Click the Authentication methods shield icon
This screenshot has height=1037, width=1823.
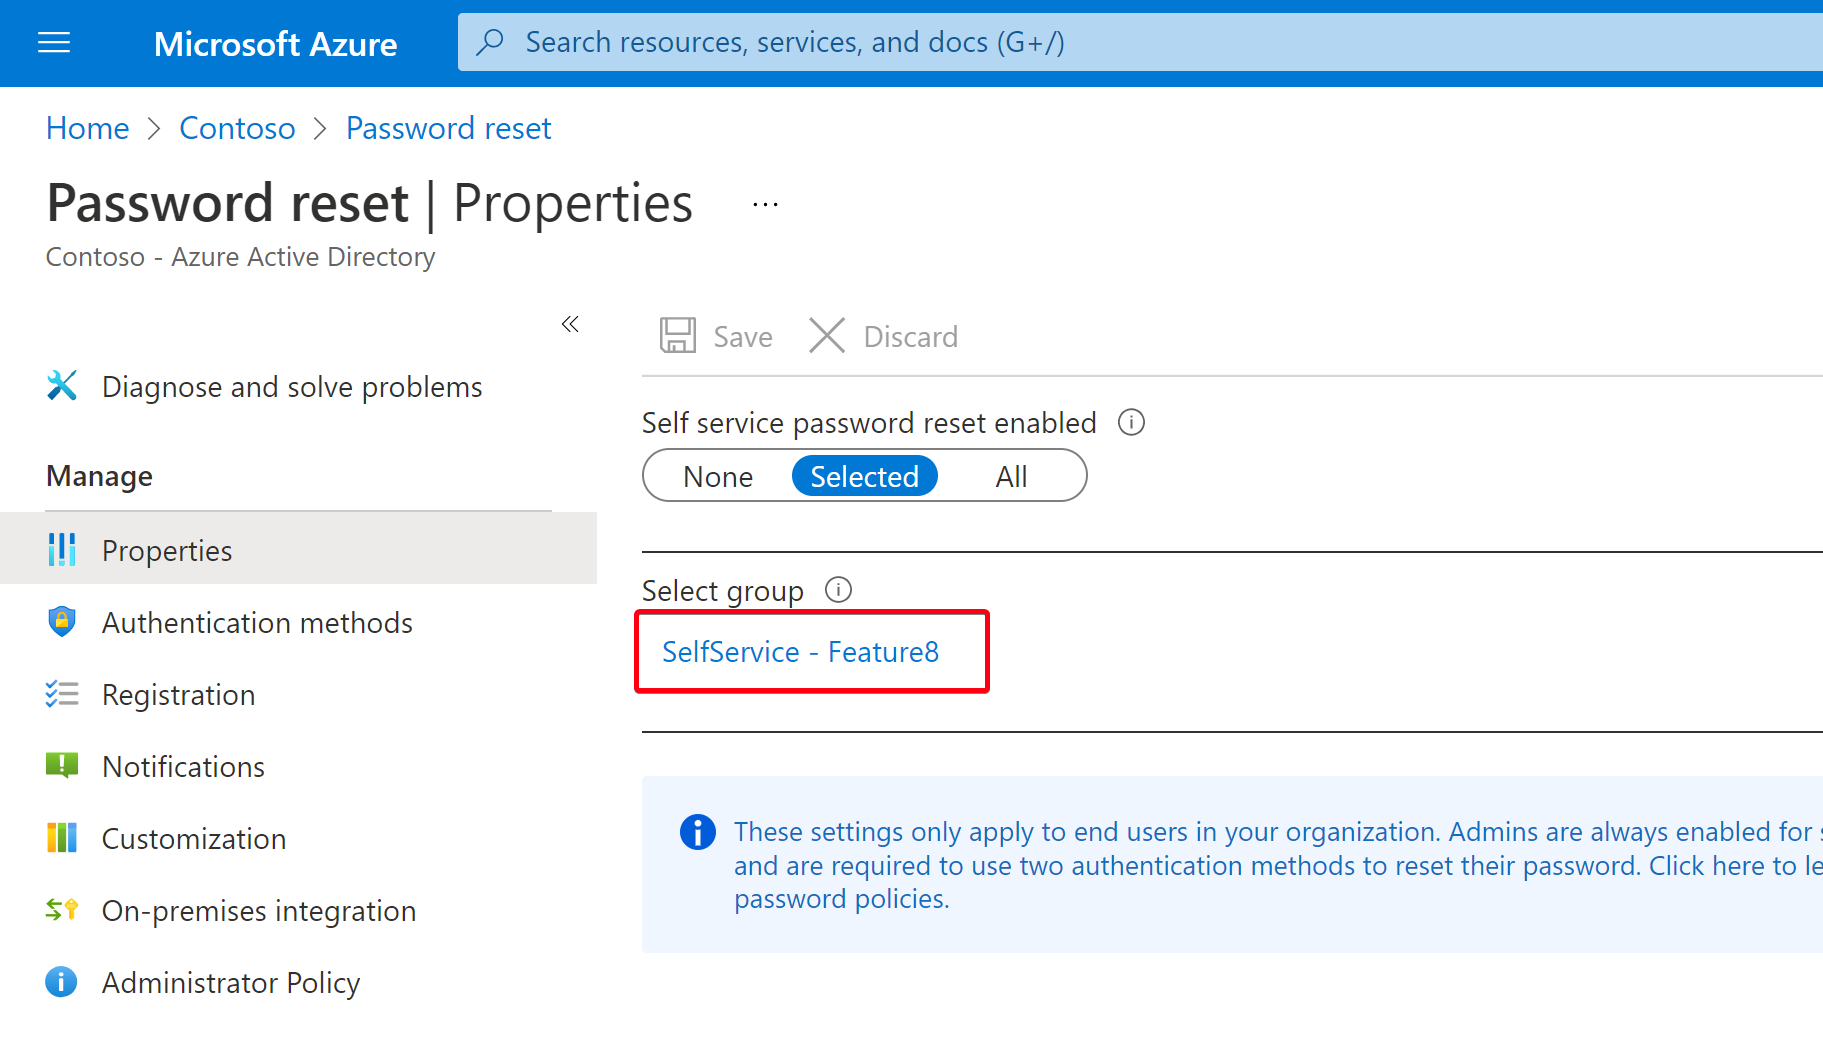pyautogui.click(x=62, y=622)
